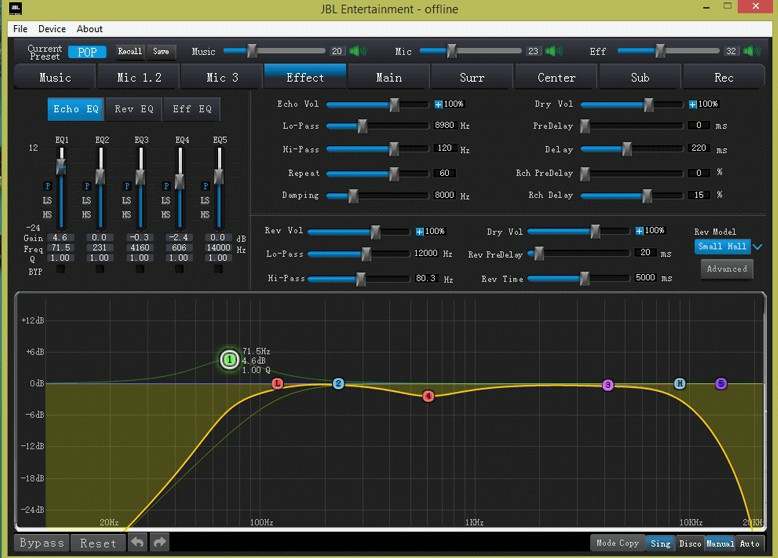
Task: Toggle the EQ1 bypass checkbox
Action: pyautogui.click(x=62, y=270)
